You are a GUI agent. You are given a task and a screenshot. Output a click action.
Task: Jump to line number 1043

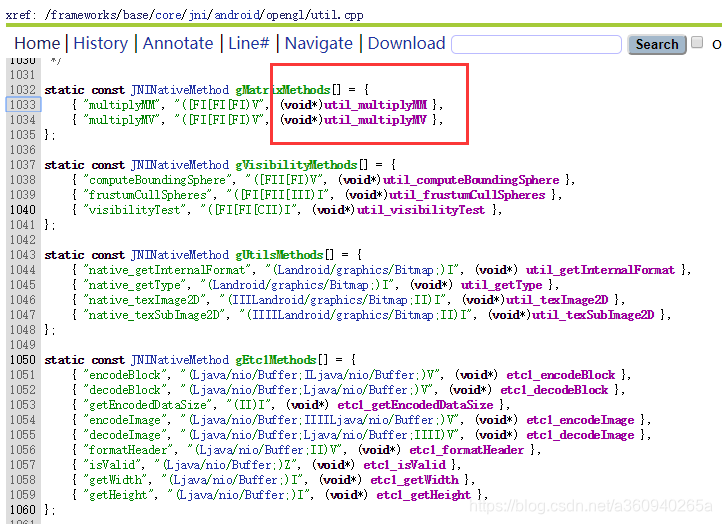pyautogui.click(x=23, y=255)
